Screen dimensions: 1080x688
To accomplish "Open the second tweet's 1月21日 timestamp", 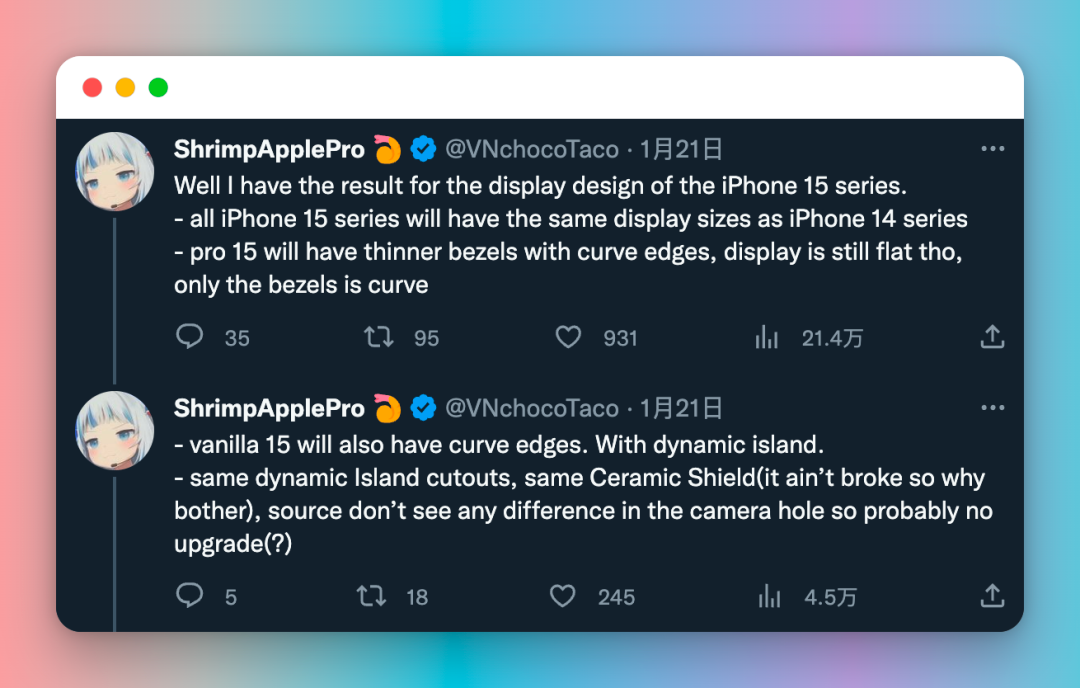I will click(681, 409).
